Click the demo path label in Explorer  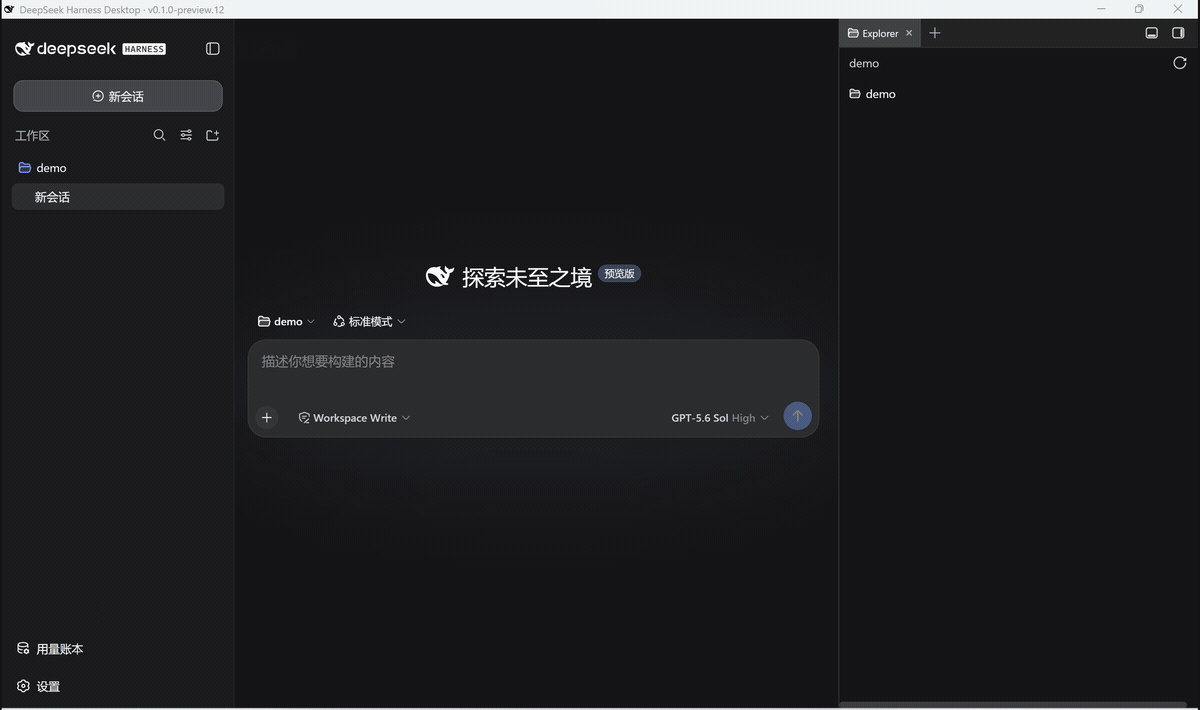click(864, 63)
